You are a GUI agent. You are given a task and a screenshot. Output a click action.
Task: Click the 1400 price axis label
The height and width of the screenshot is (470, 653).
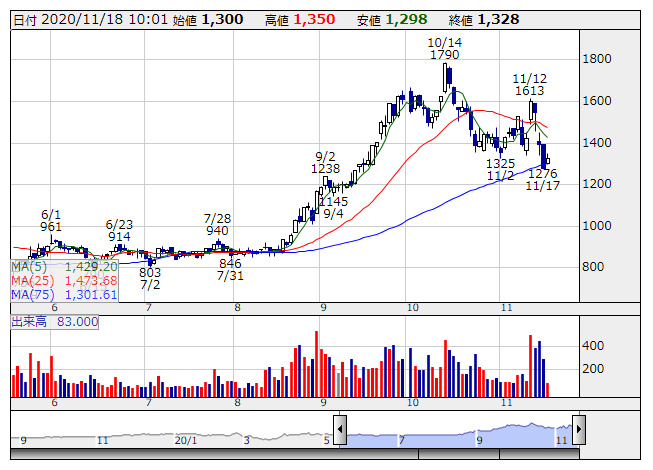click(597, 143)
